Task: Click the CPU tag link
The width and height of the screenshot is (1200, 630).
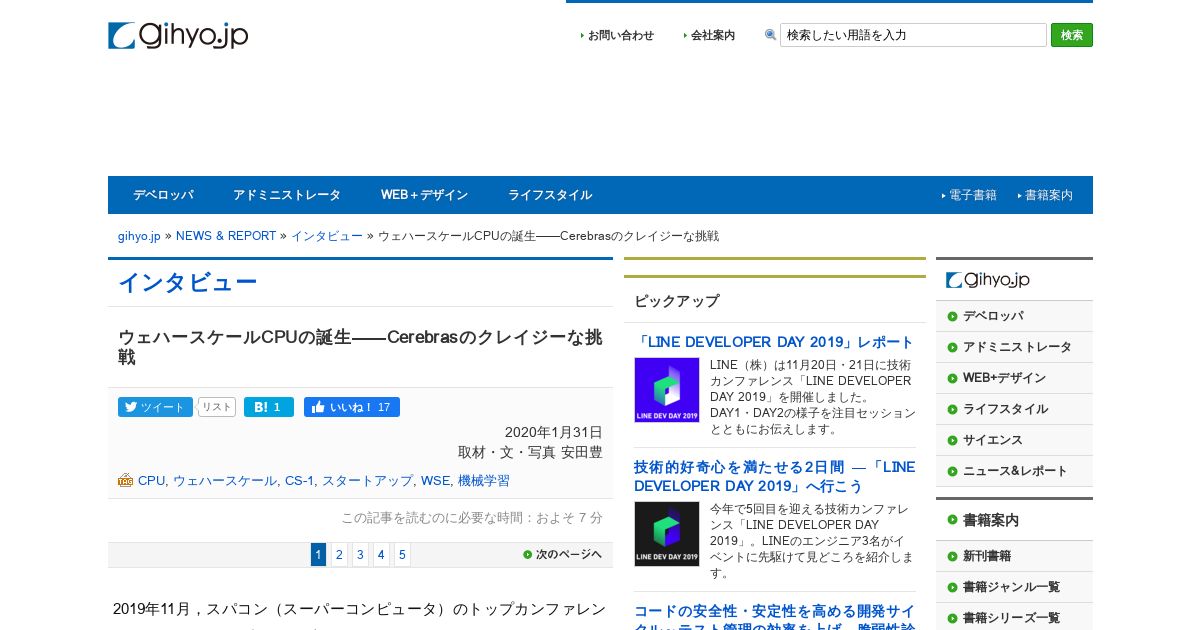Action: point(152,480)
